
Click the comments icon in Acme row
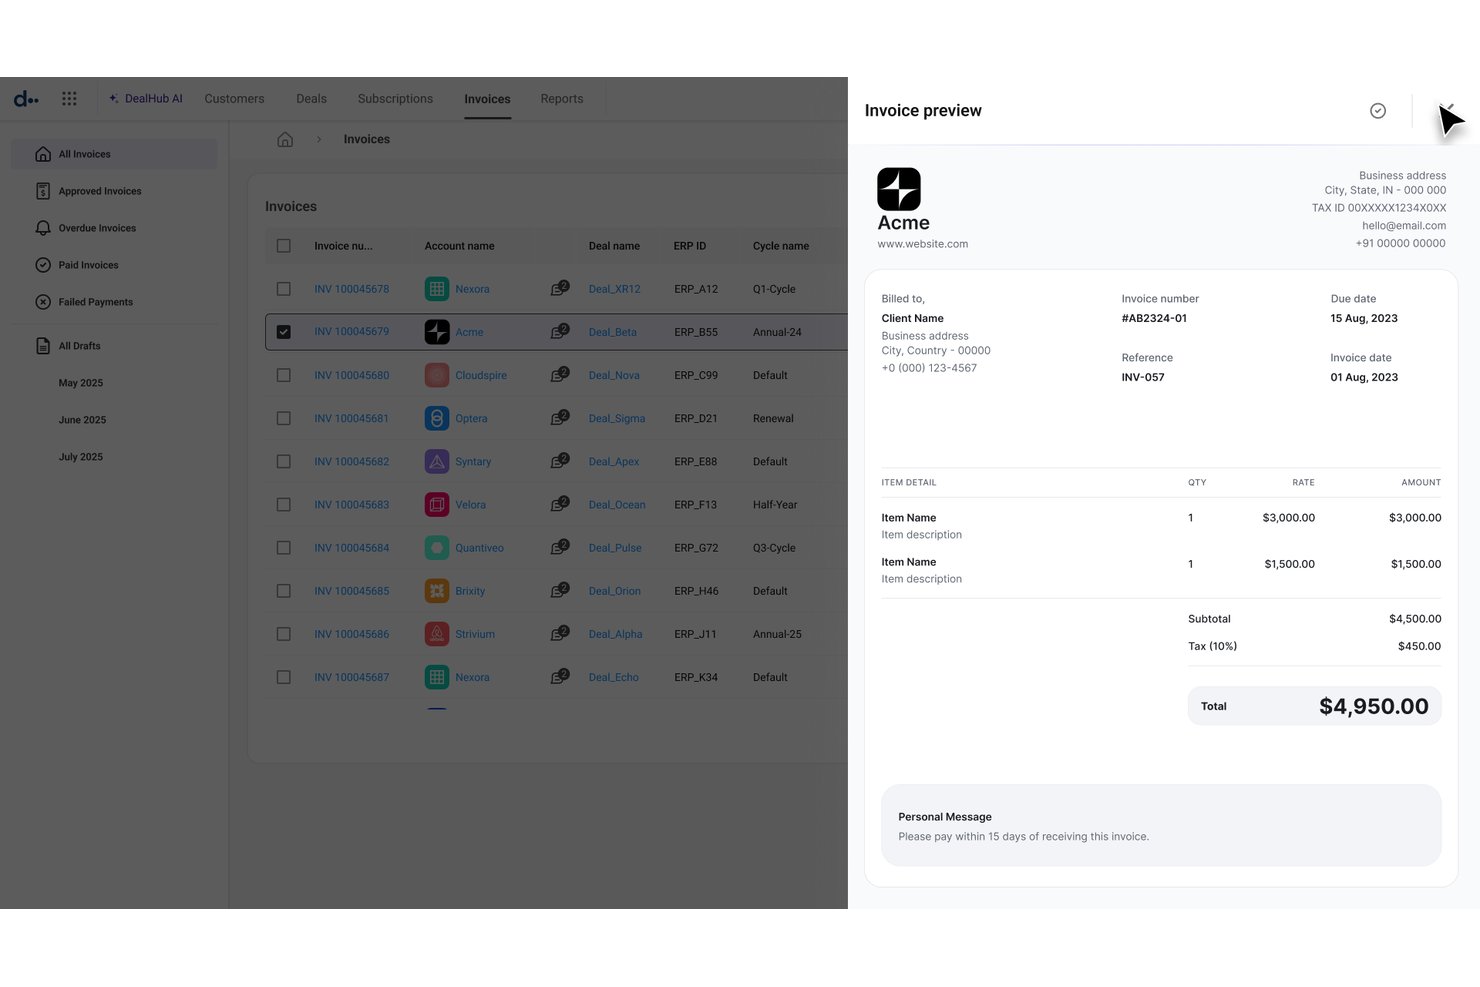(x=560, y=331)
